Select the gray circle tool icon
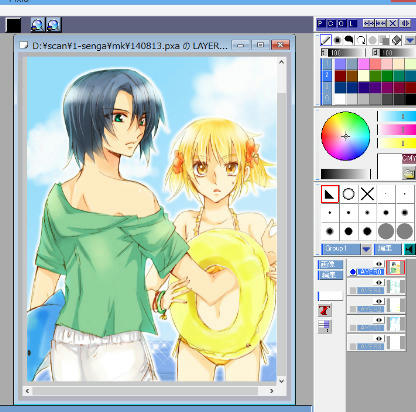 point(373,40)
